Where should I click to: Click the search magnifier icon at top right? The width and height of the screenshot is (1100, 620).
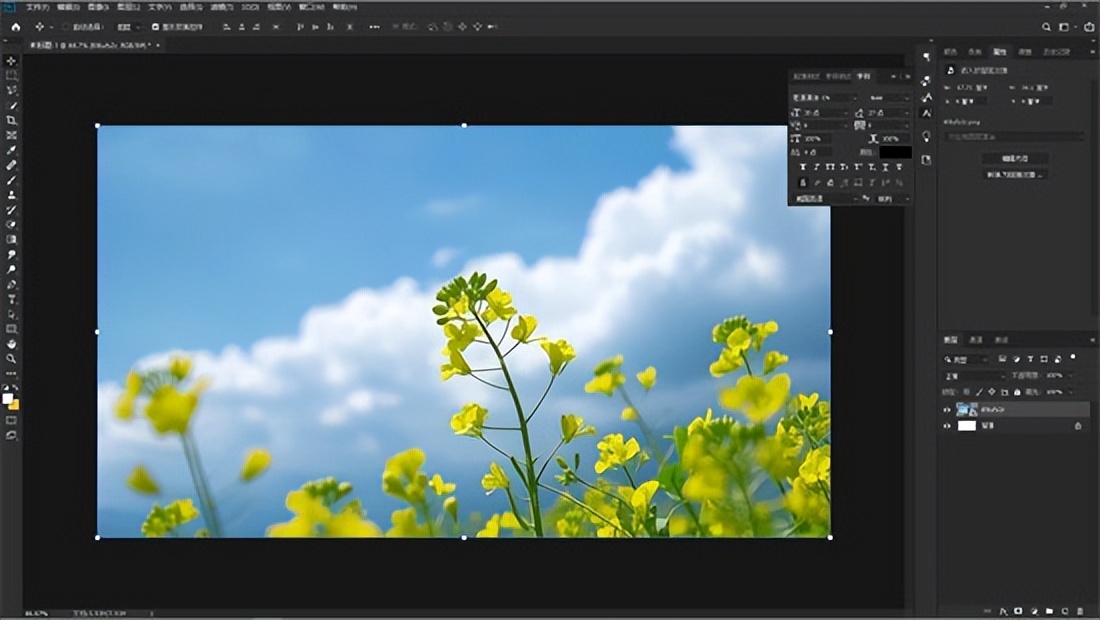point(1047,27)
